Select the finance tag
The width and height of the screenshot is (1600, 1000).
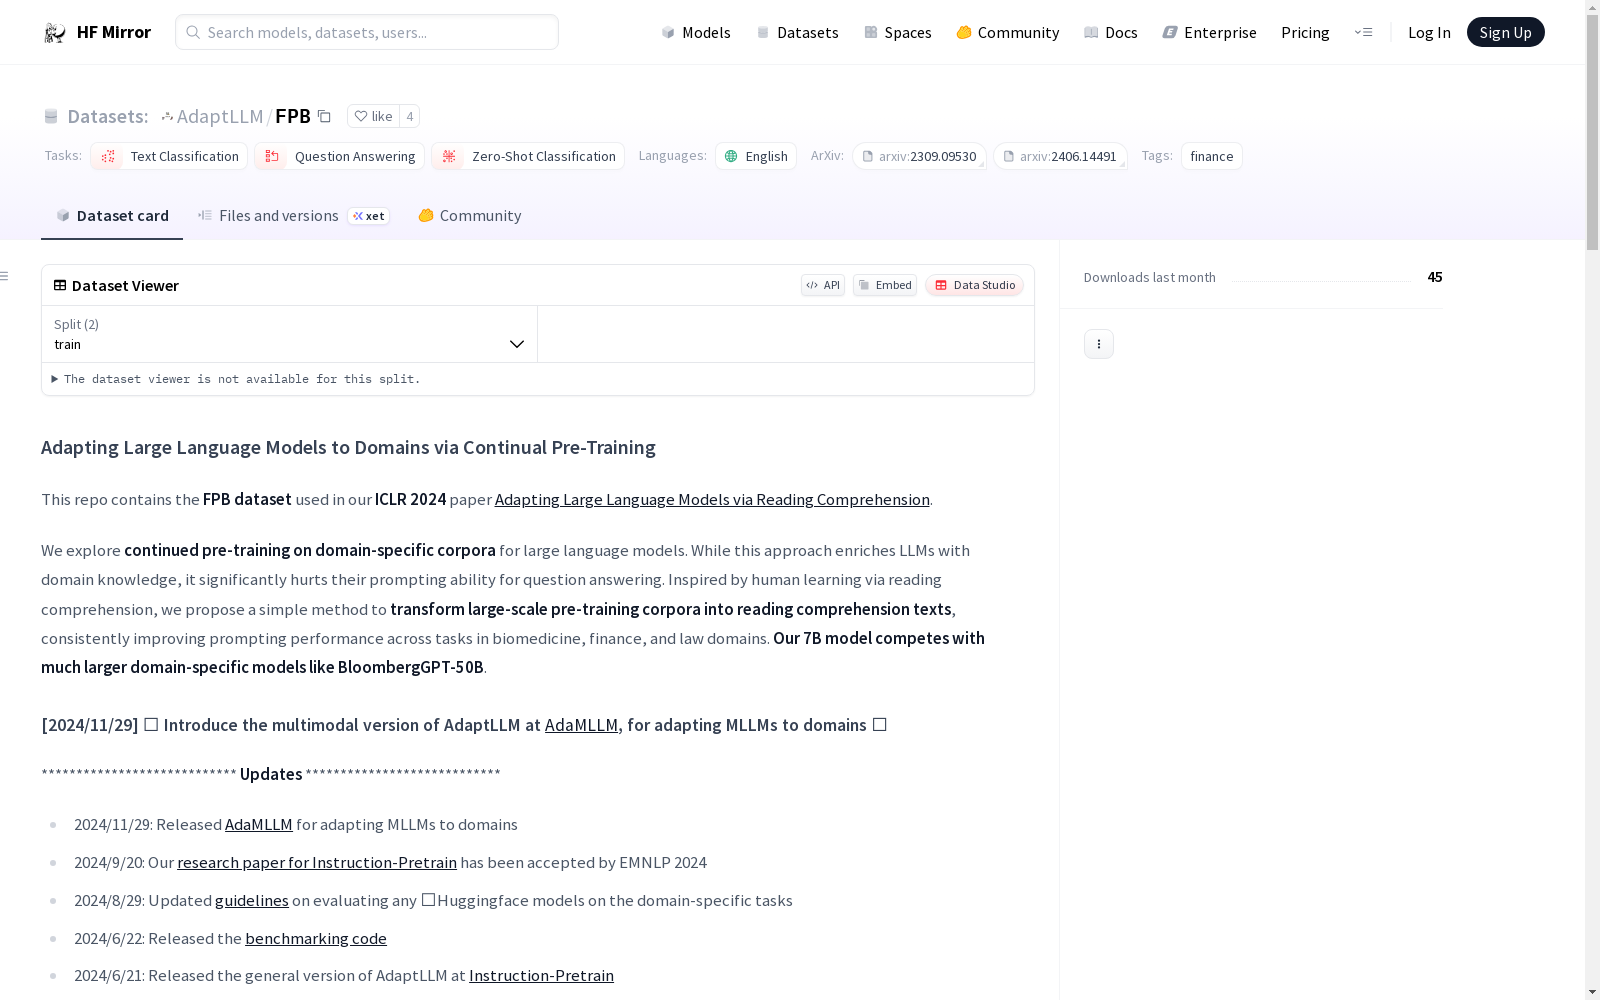point(1212,156)
